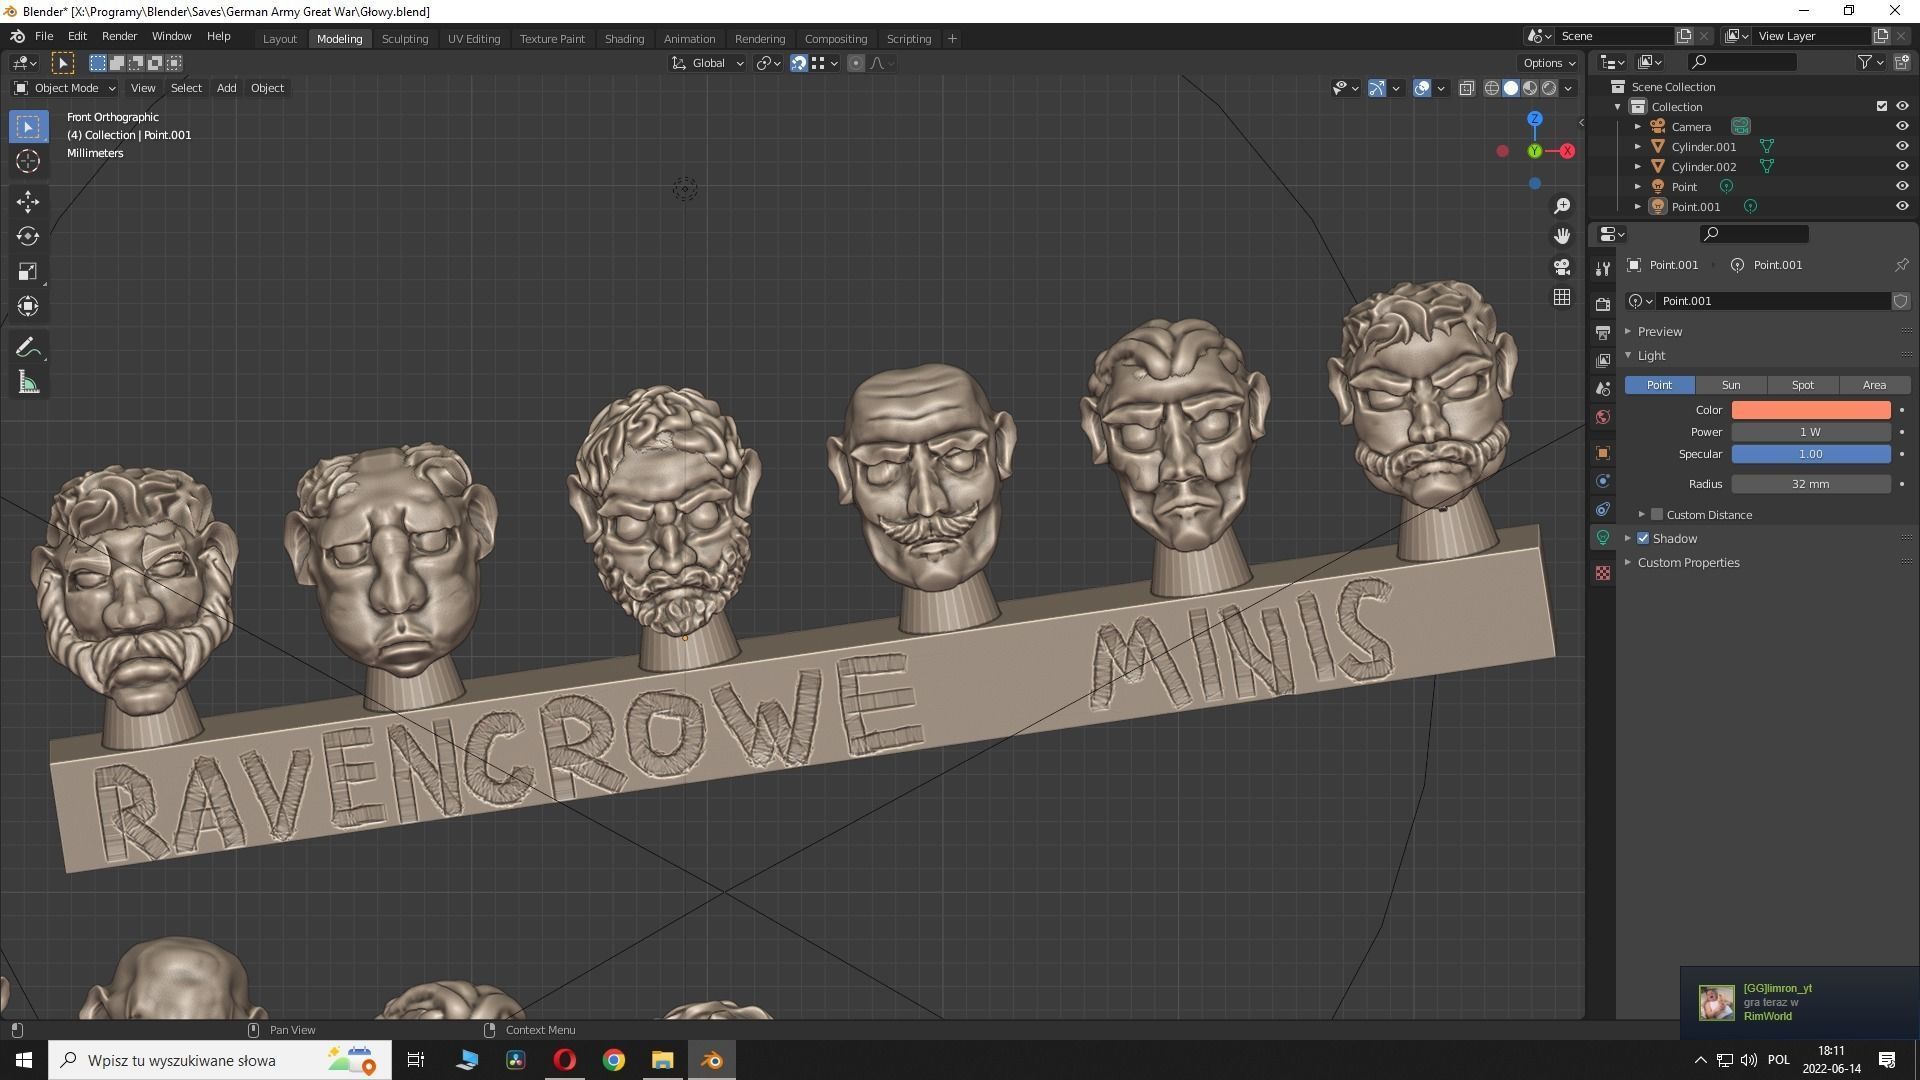Select the Measure ruler tool
The width and height of the screenshot is (1920, 1080).
[28, 383]
